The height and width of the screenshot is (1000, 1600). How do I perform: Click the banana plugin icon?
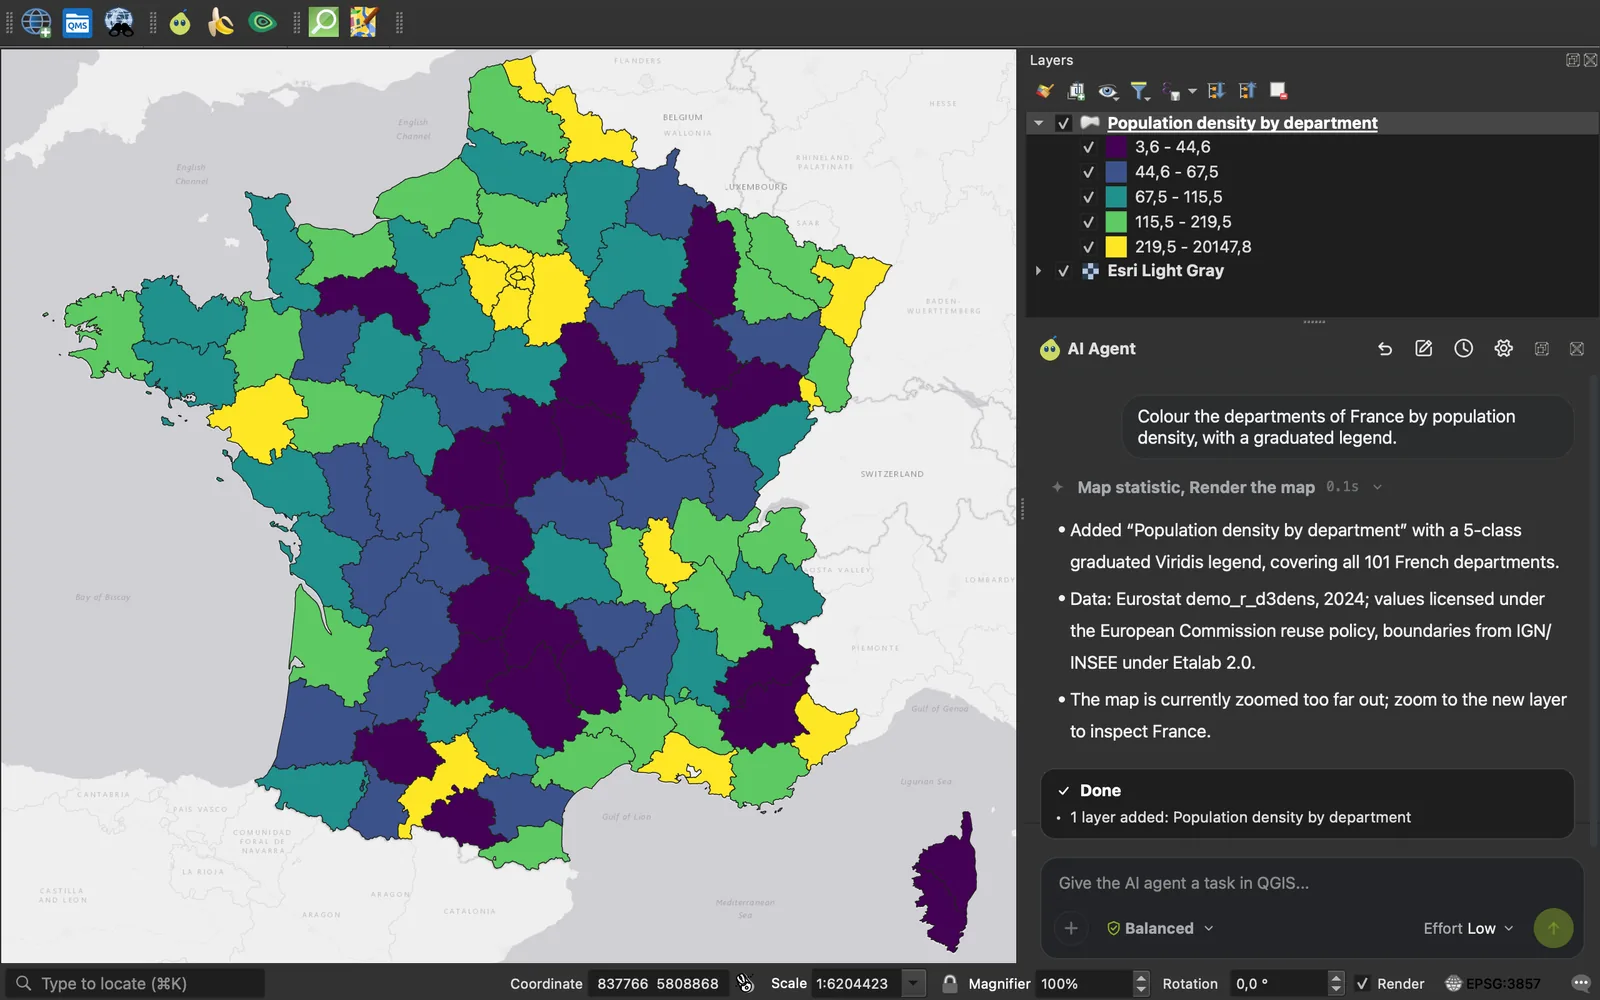click(x=220, y=22)
